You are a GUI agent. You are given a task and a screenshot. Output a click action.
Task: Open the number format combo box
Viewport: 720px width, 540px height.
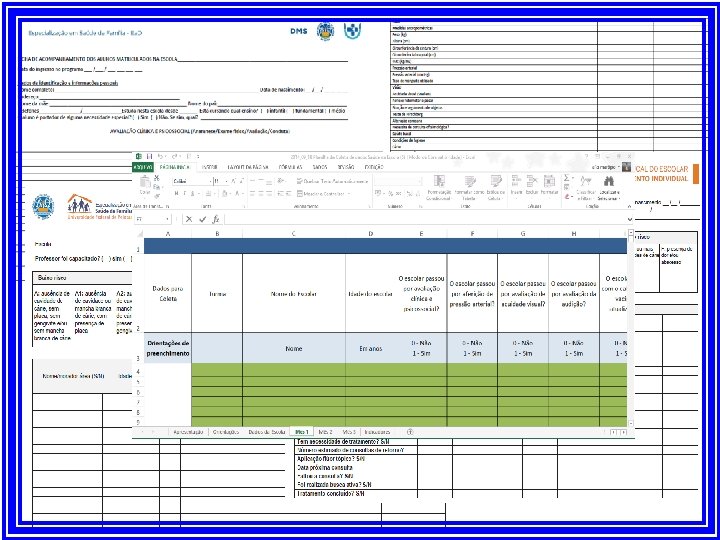398,181
